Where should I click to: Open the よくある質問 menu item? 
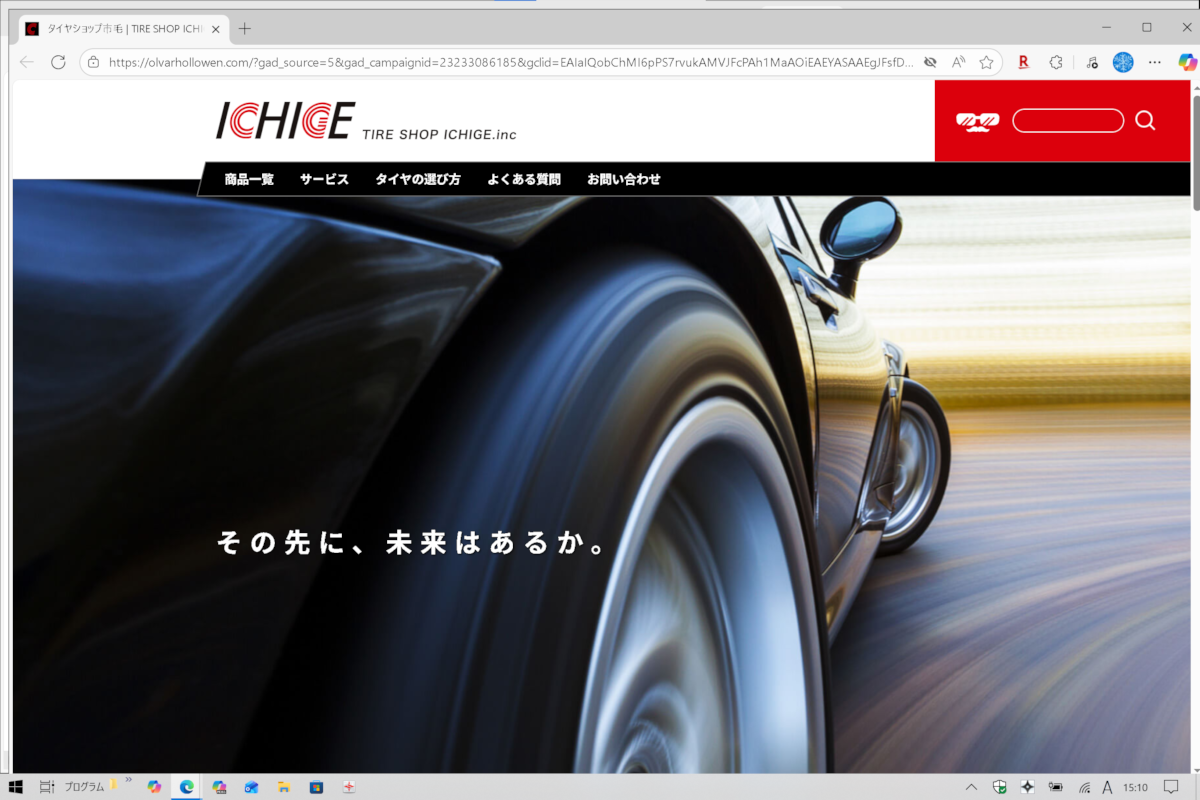tap(524, 180)
